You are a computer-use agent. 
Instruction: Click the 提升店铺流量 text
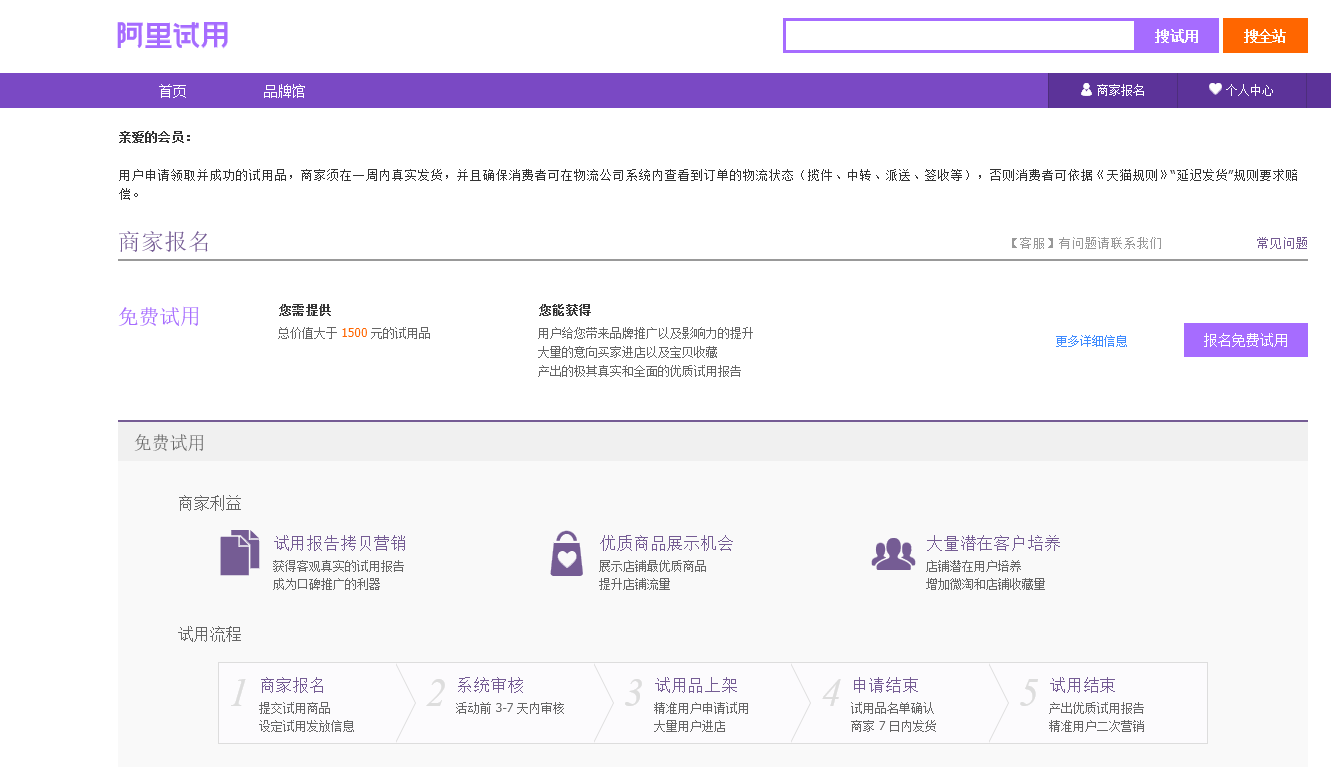coord(635,585)
